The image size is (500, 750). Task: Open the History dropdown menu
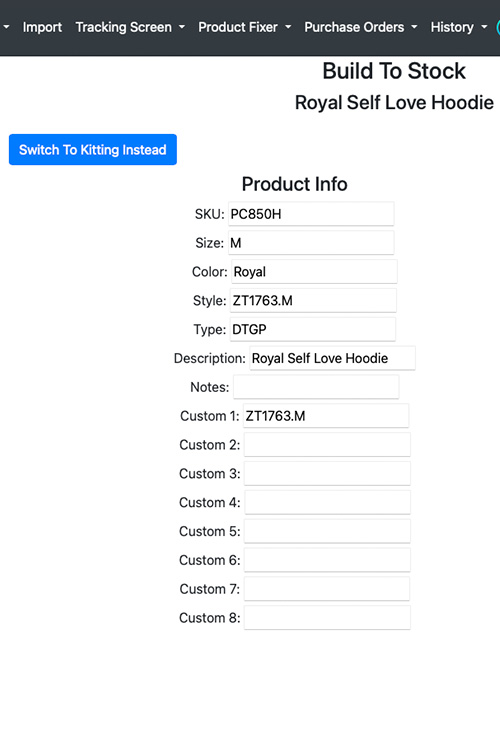pos(459,27)
